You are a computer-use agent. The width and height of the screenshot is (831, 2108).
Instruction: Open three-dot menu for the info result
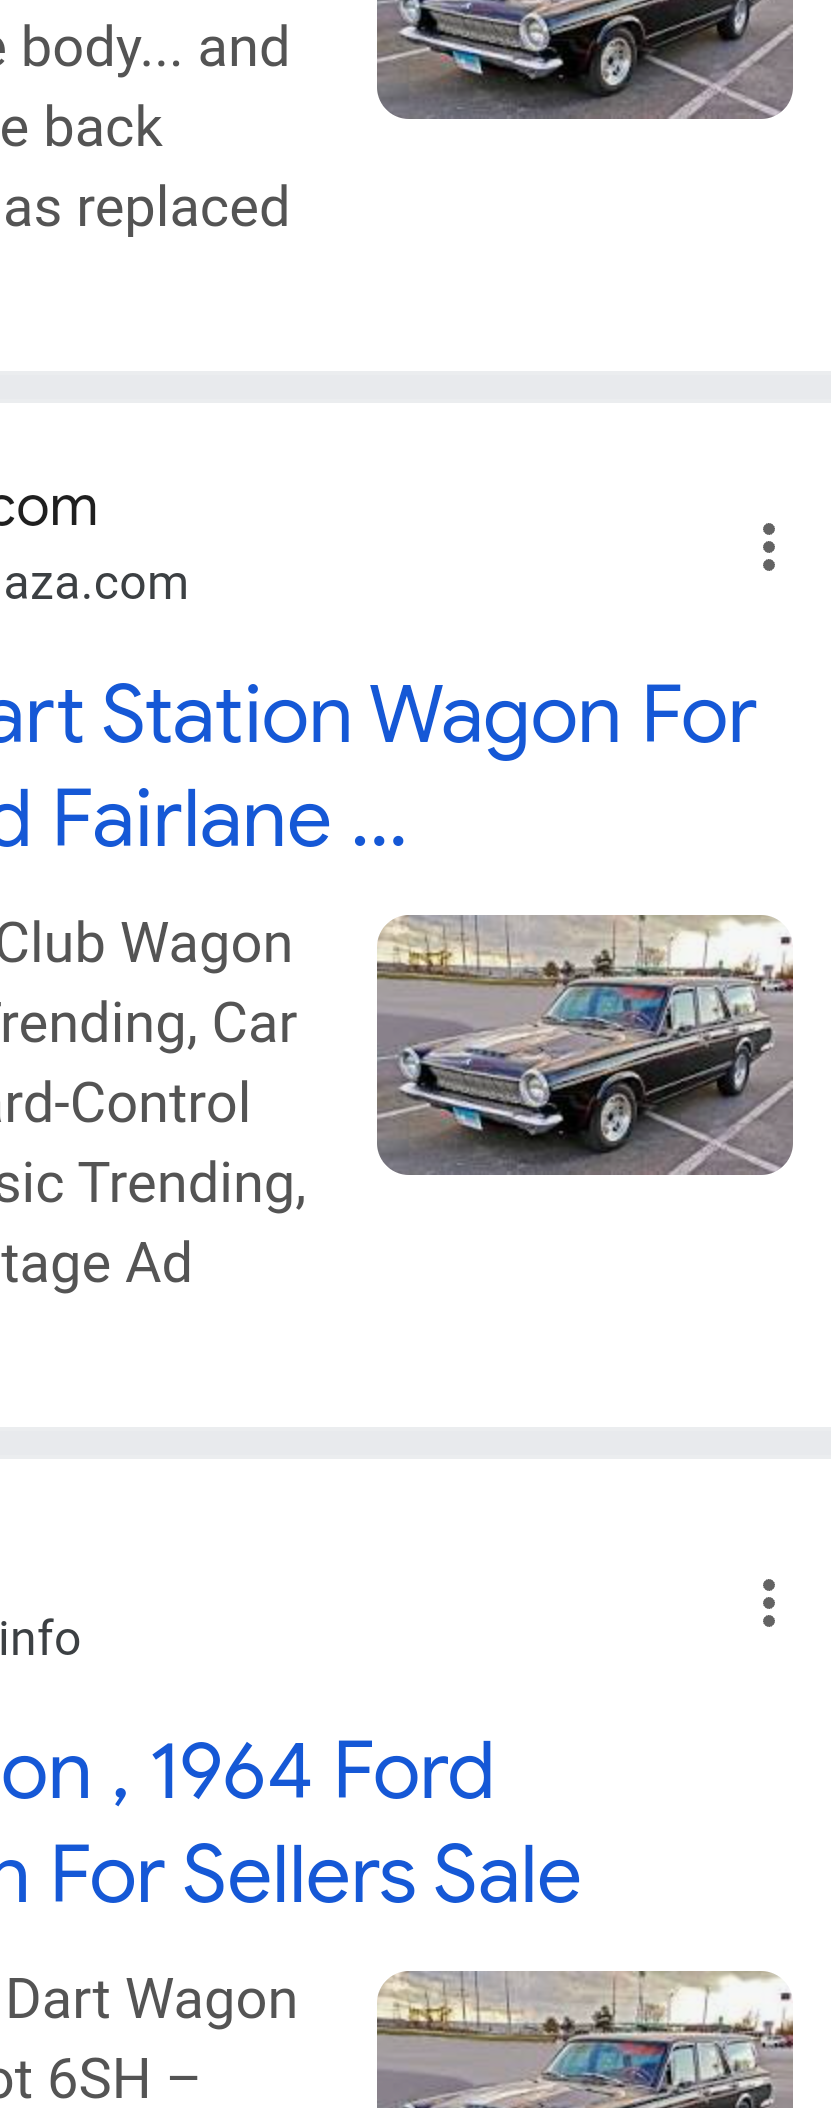768,1603
